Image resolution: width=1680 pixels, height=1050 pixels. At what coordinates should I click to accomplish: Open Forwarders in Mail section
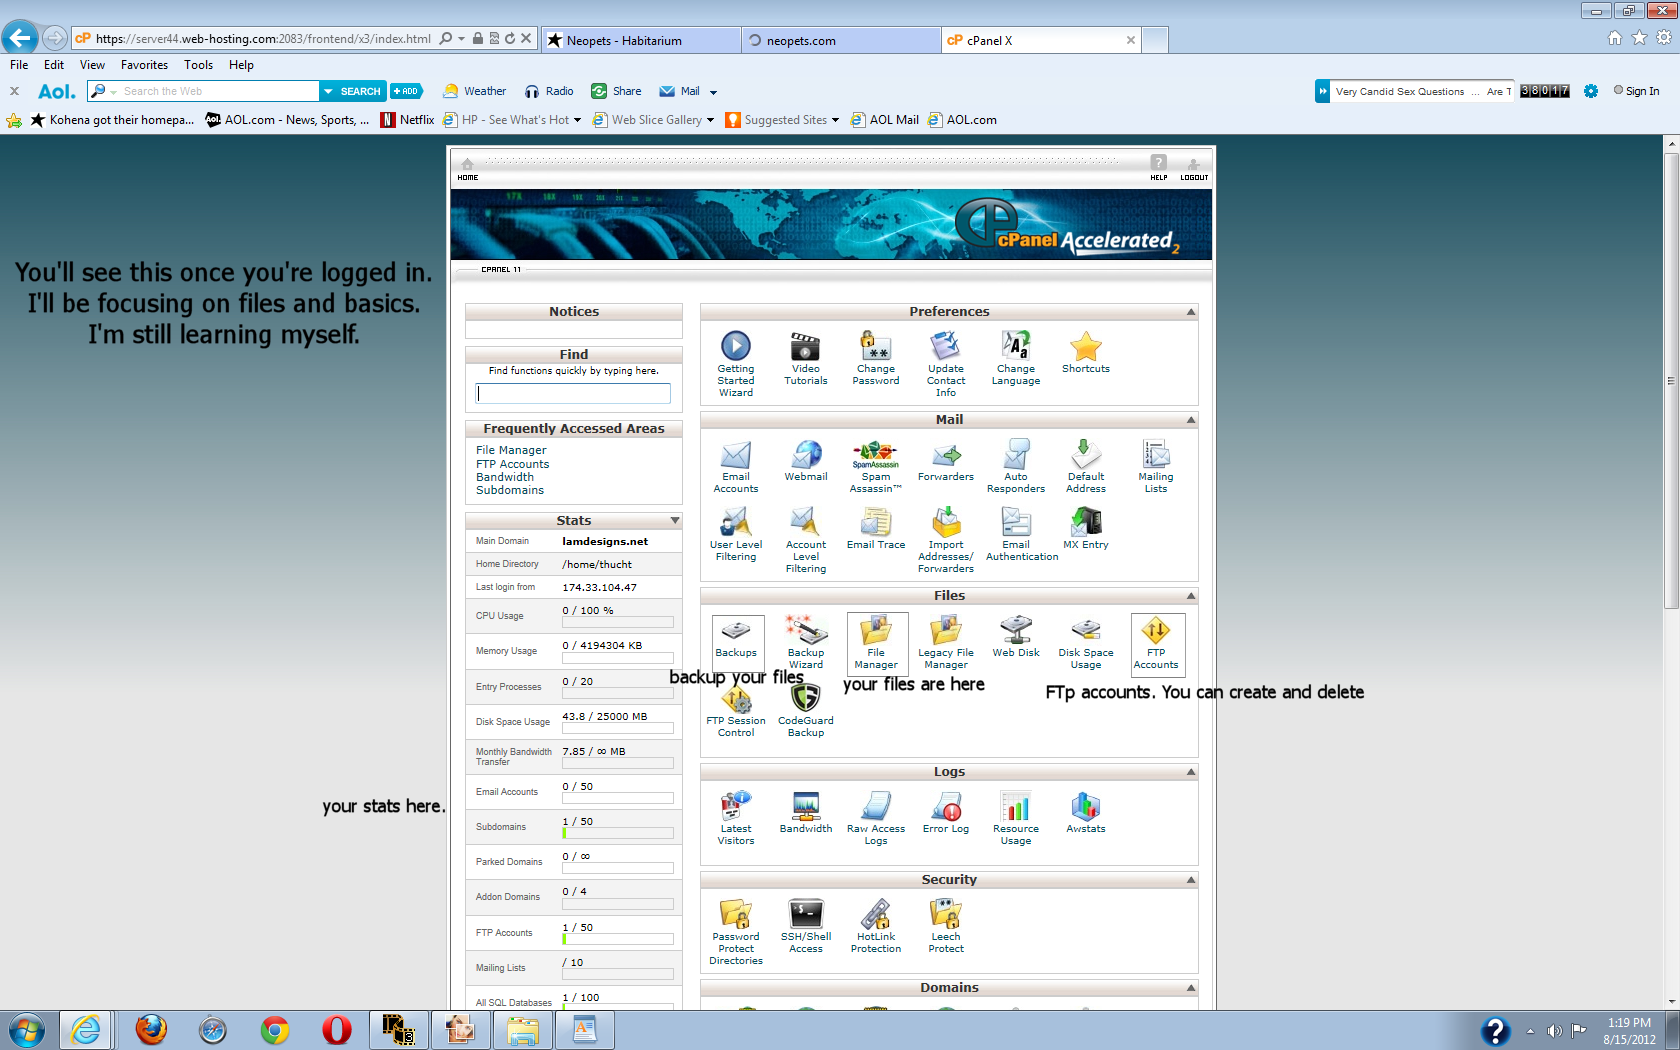coord(946,454)
